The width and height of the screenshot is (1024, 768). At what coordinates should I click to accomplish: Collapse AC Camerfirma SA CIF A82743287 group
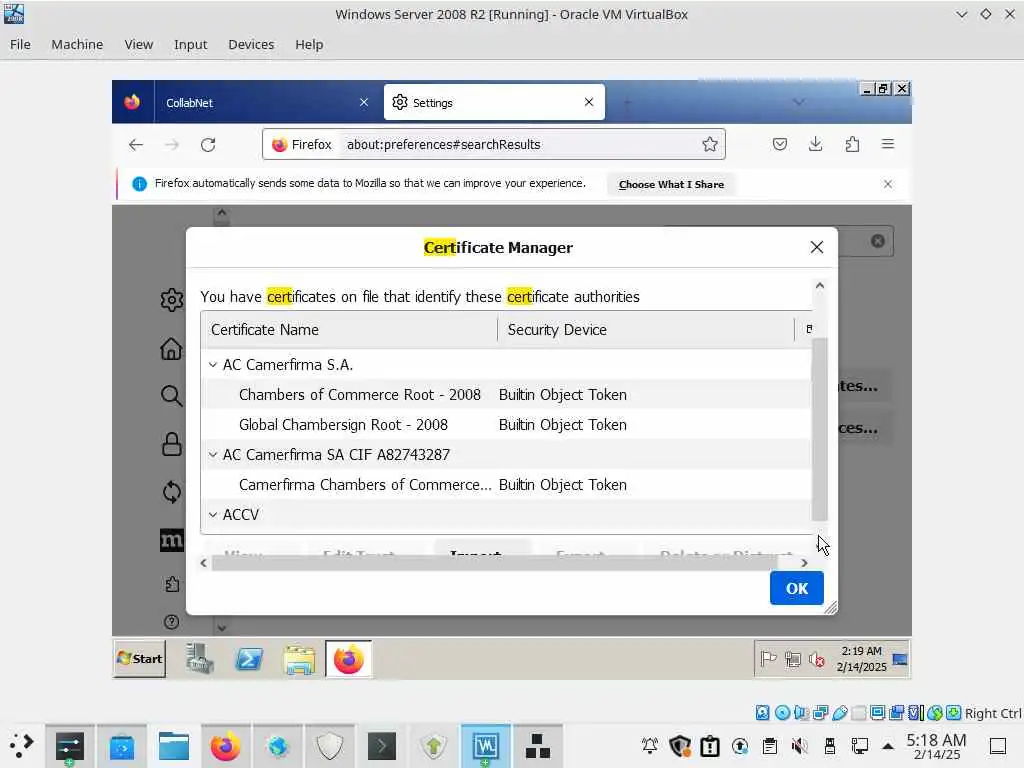coord(213,455)
